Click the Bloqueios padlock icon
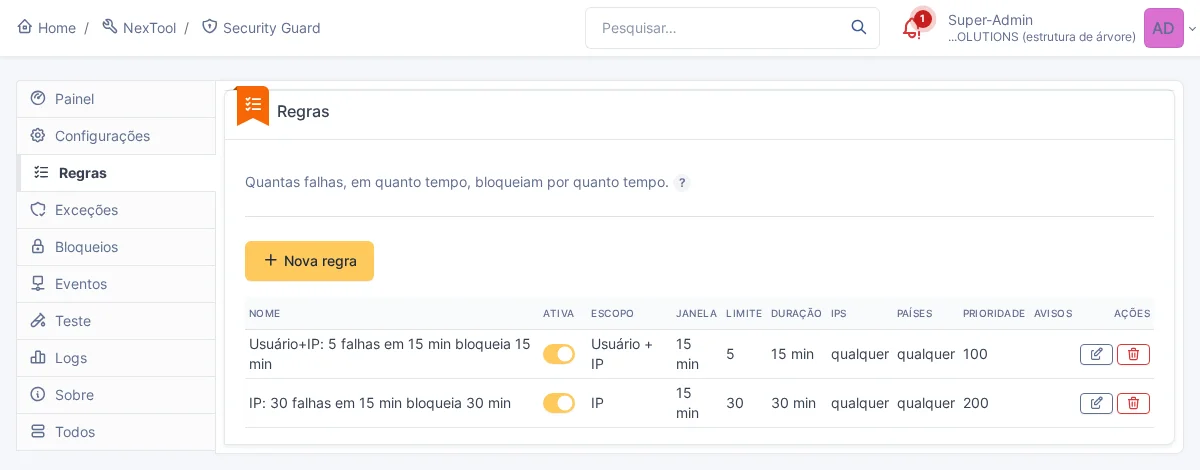The width and height of the screenshot is (1200, 470). [x=38, y=246]
